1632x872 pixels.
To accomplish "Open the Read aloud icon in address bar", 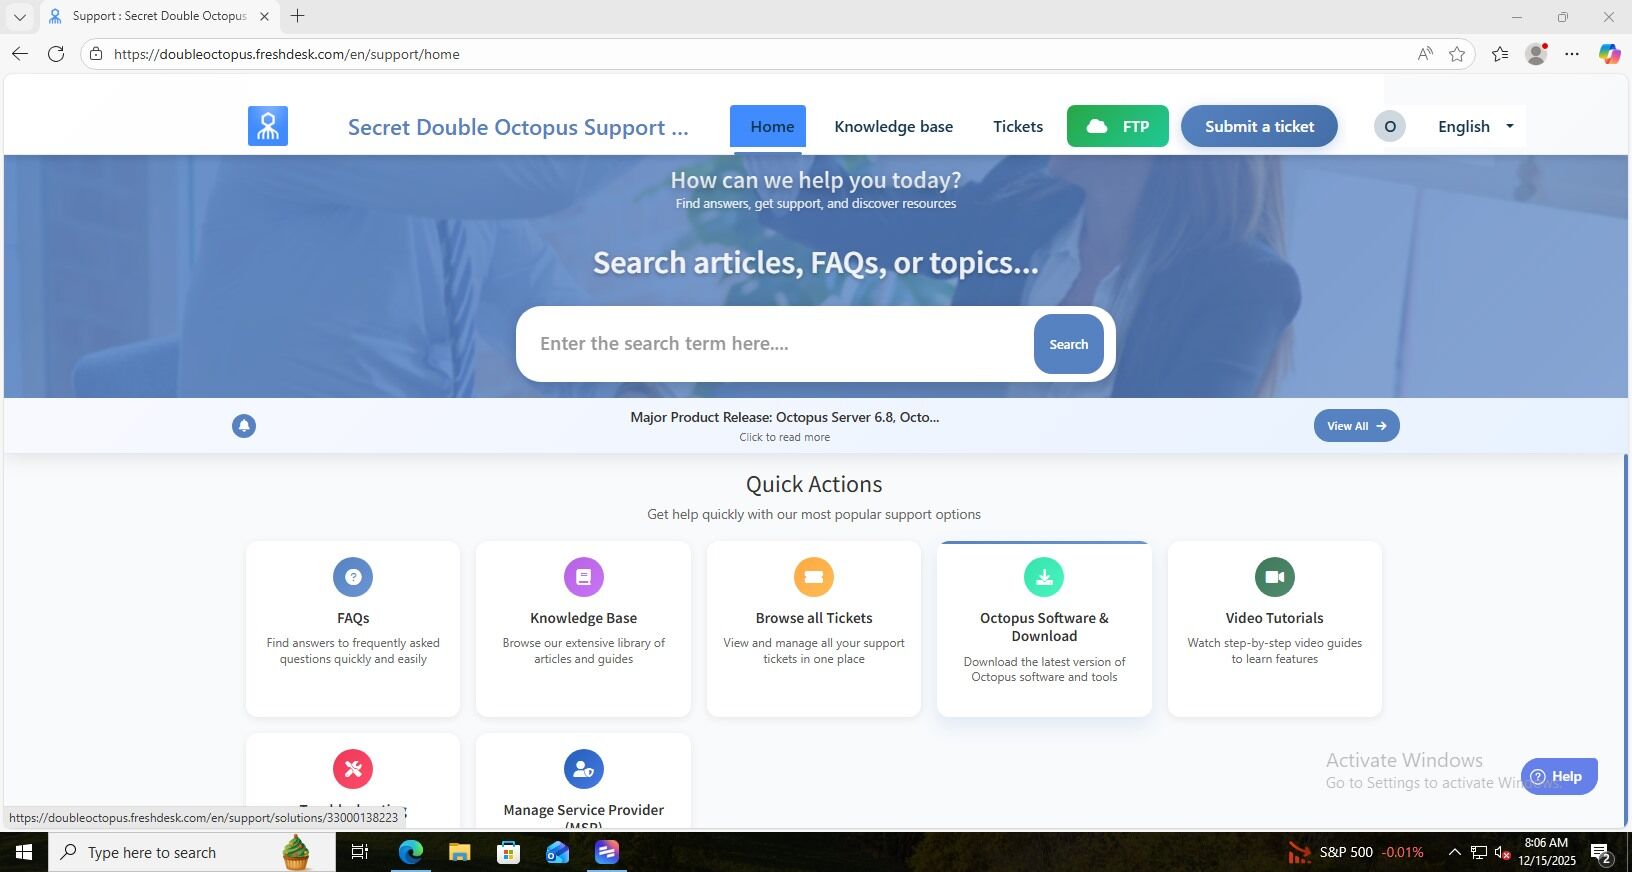I will [x=1425, y=54].
